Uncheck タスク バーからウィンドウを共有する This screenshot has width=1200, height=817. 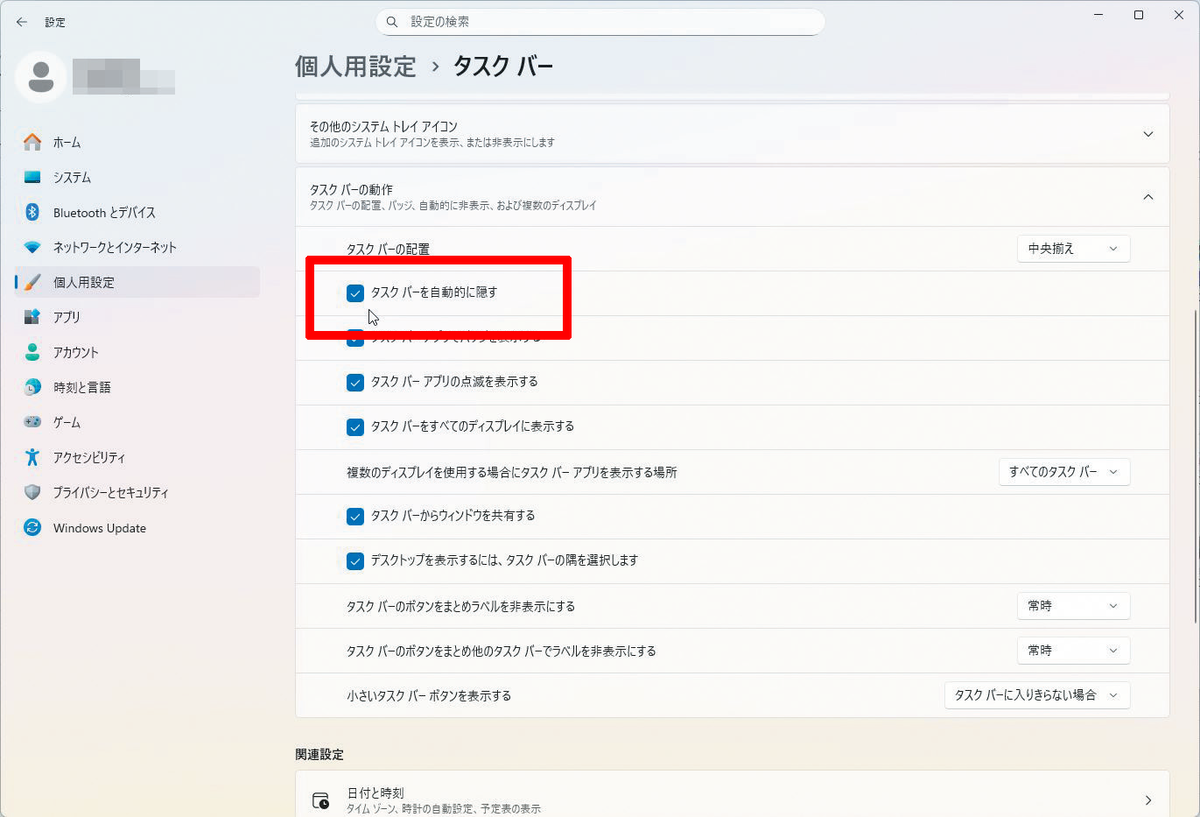coord(355,516)
